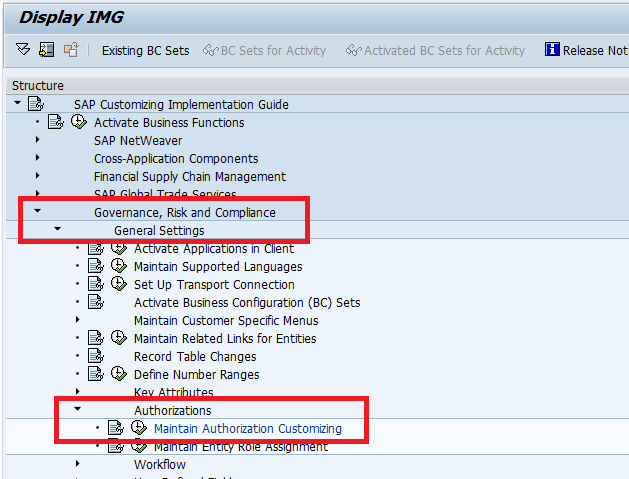The image size is (629, 479).
Task: Click Maintain Authorization Customizing link
Action: 248,428
